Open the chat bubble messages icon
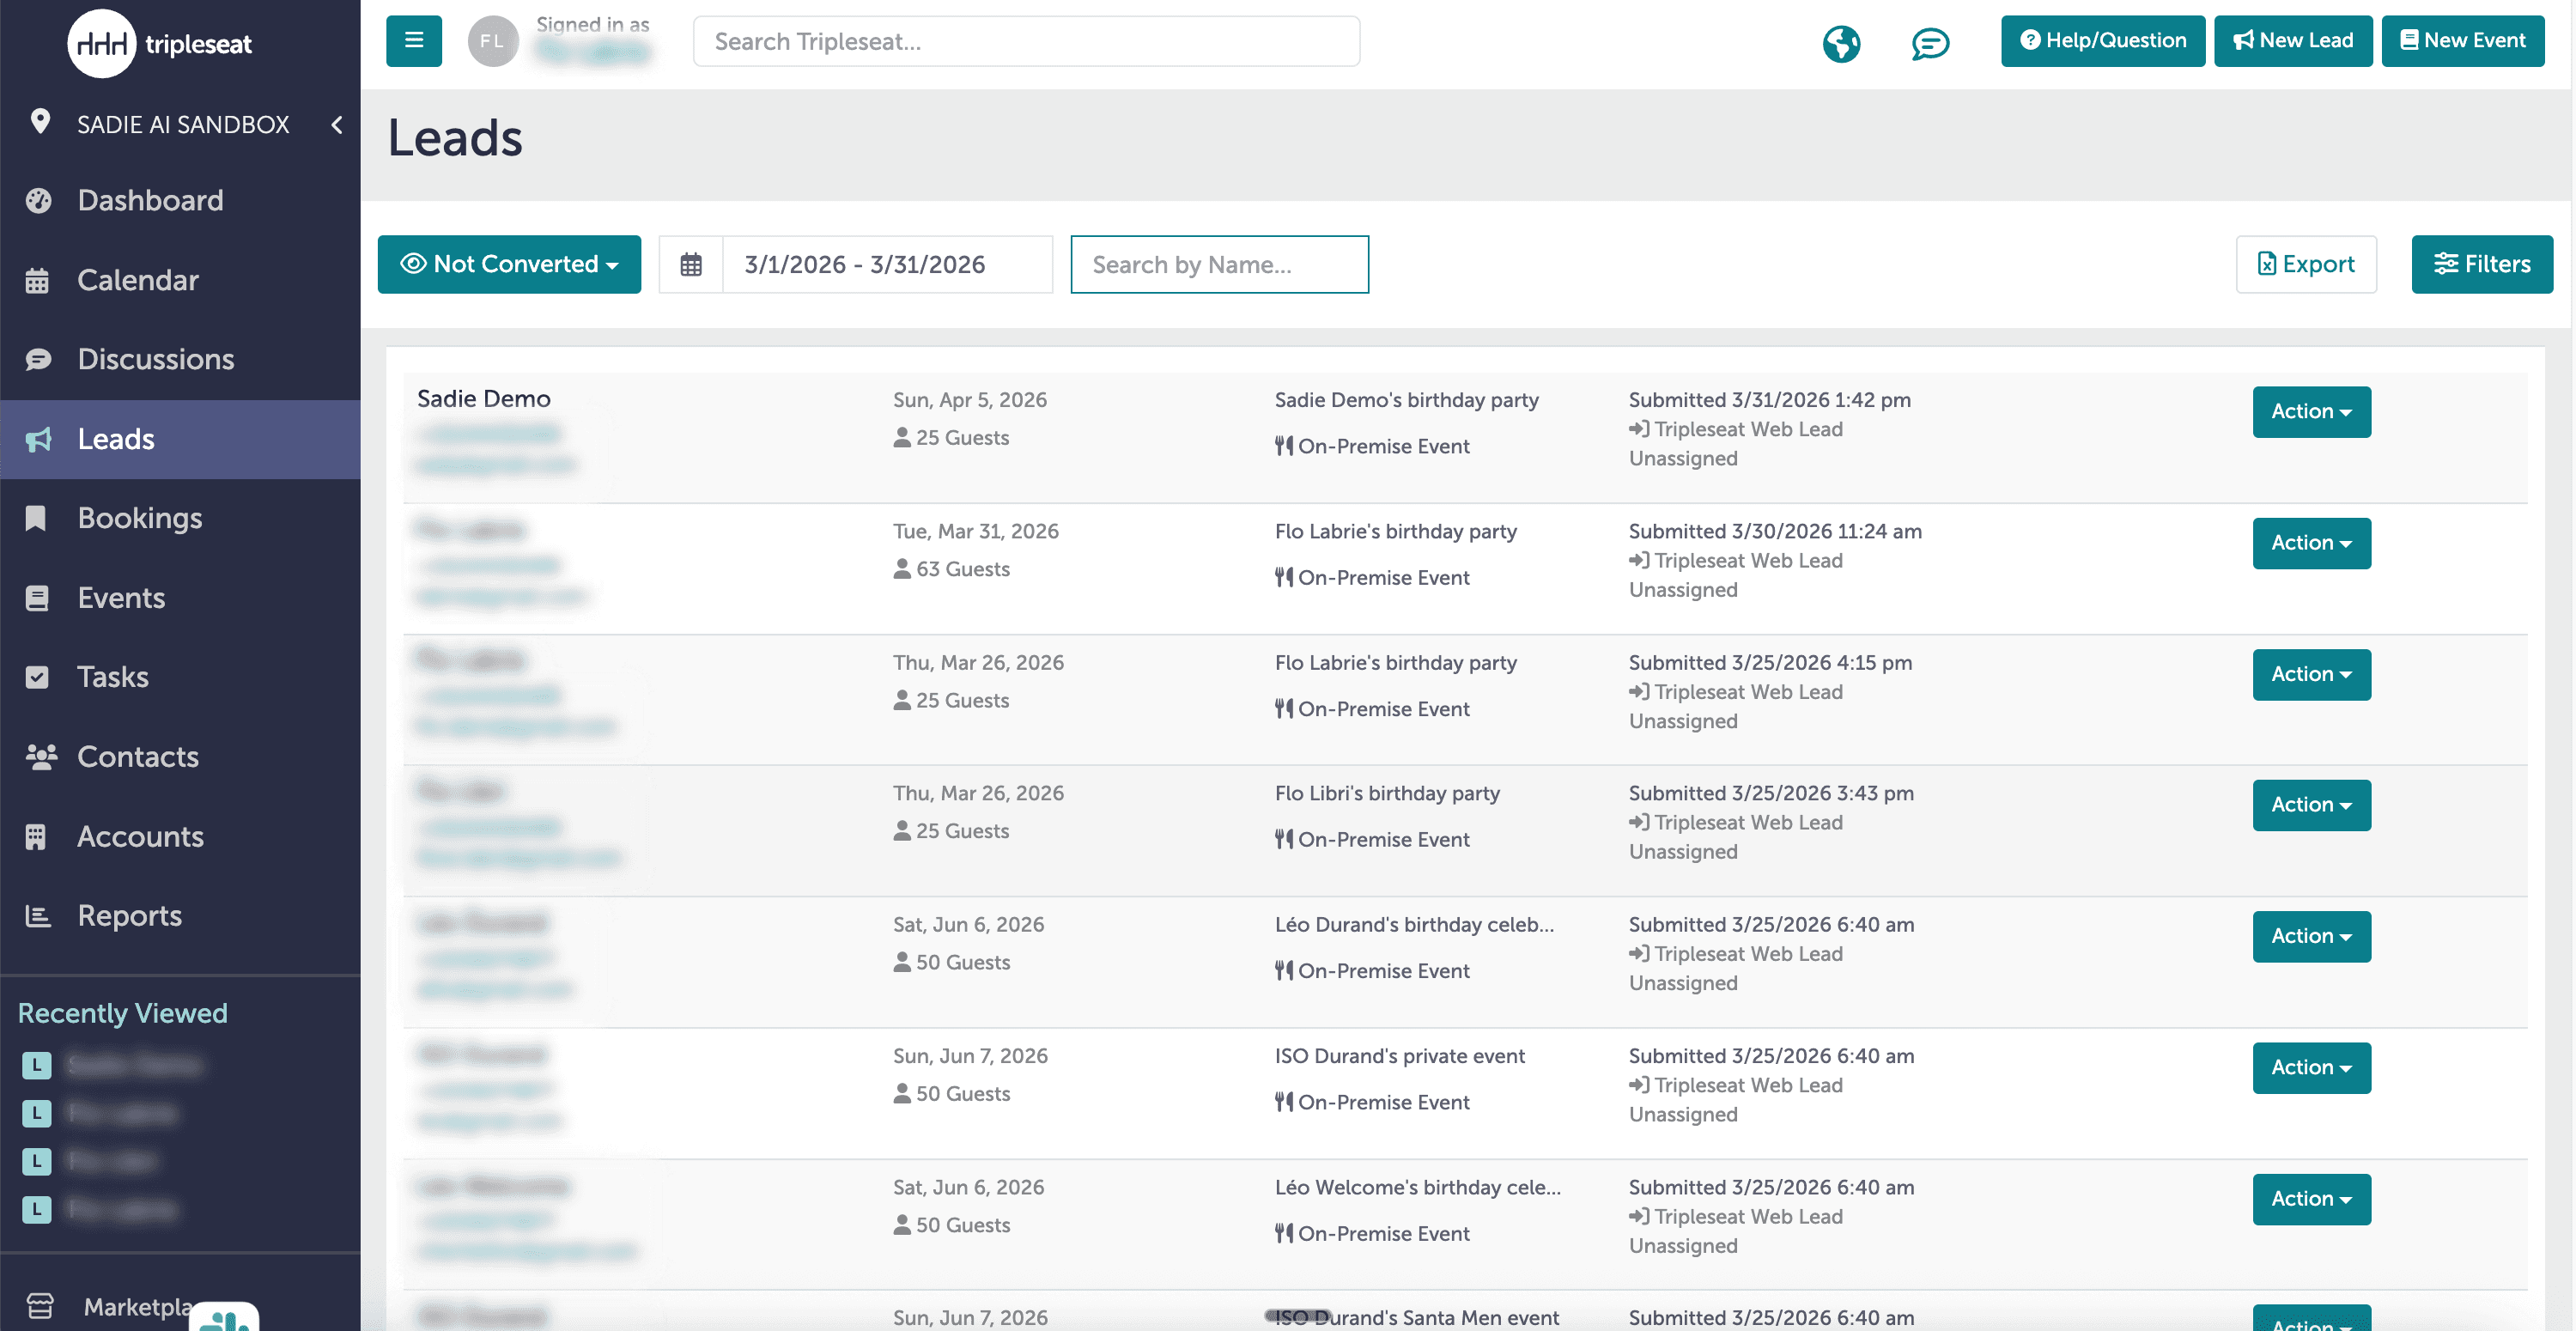2576x1331 pixels. pyautogui.click(x=1929, y=43)
